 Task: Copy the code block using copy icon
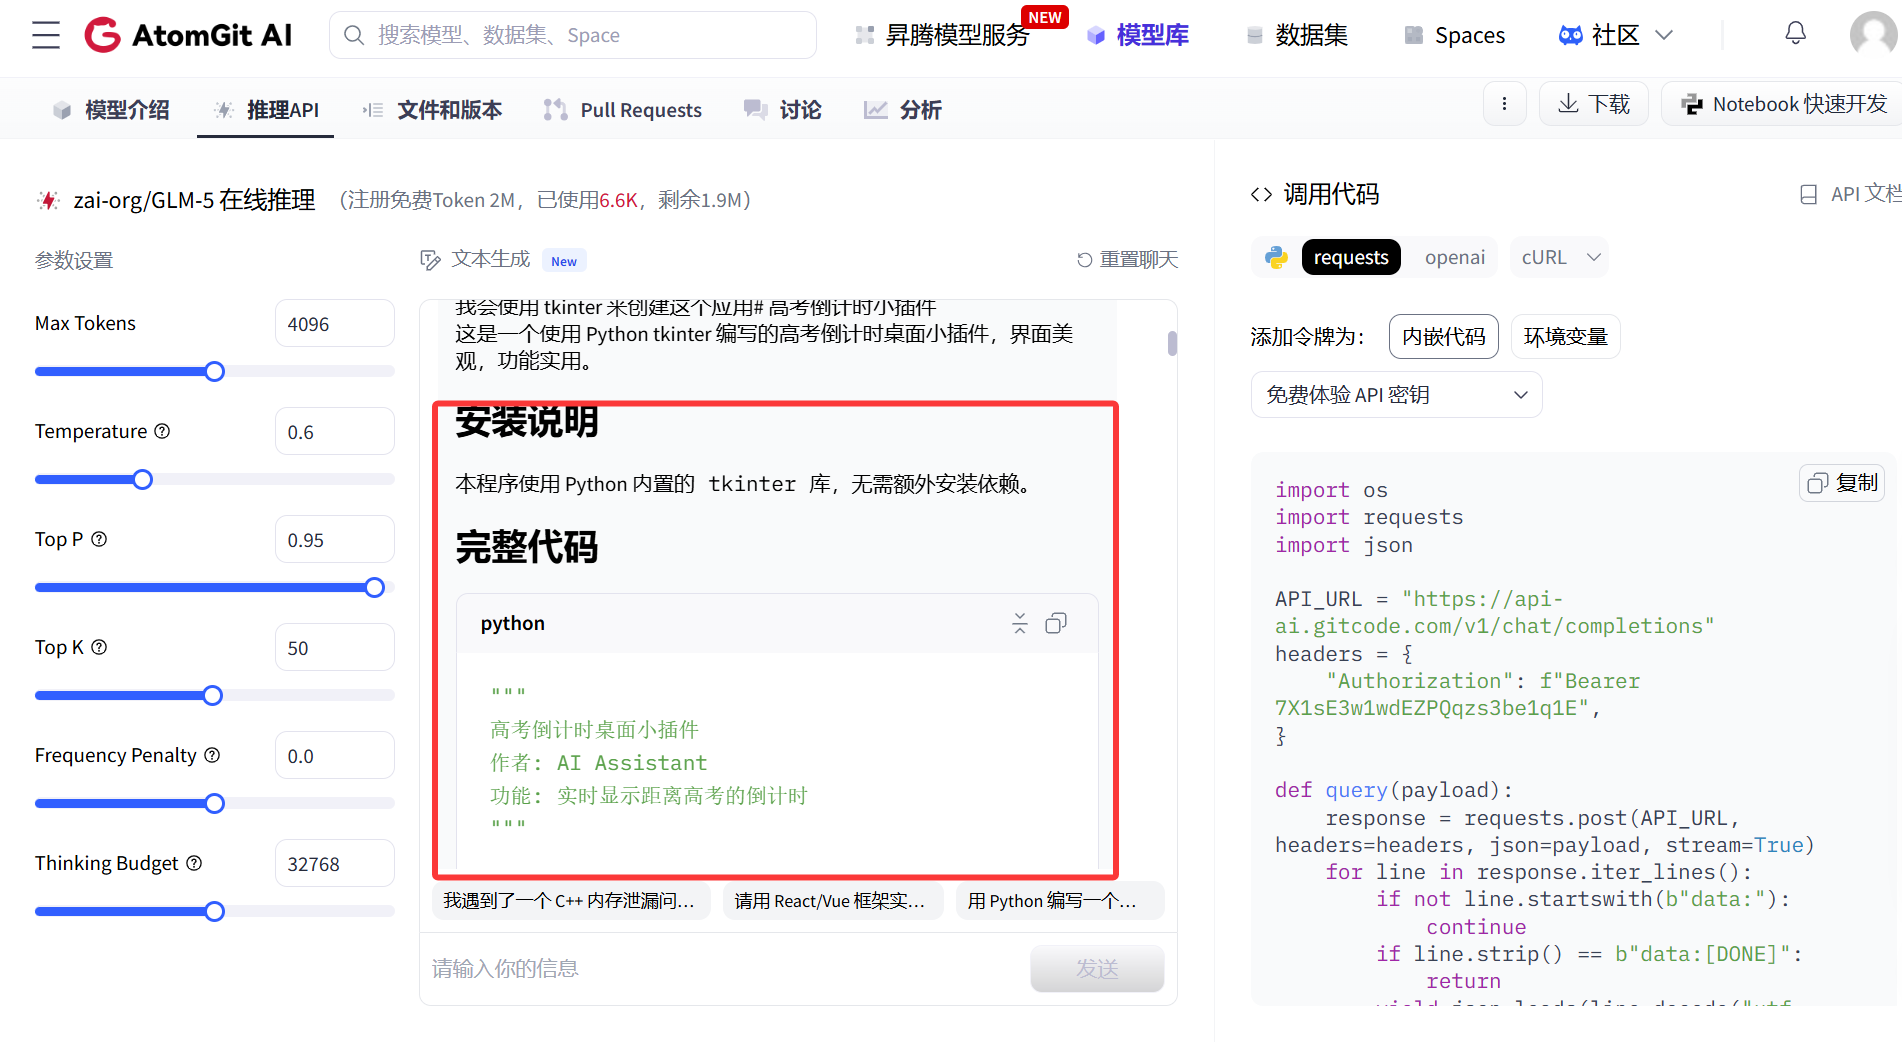point(1056,623)
